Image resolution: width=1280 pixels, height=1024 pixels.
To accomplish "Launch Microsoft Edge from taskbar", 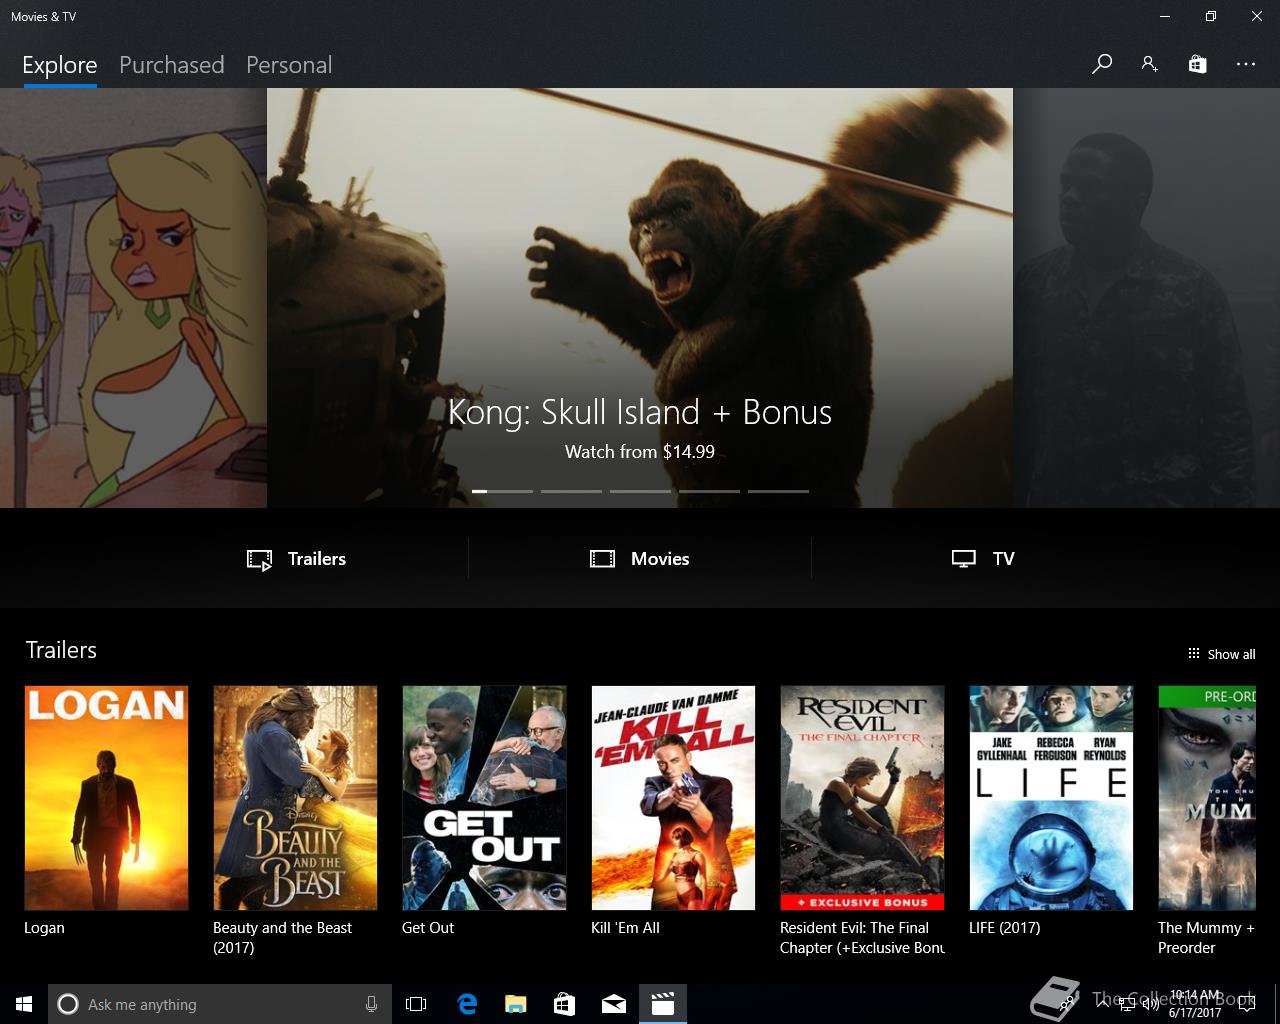I will 467,1004.
